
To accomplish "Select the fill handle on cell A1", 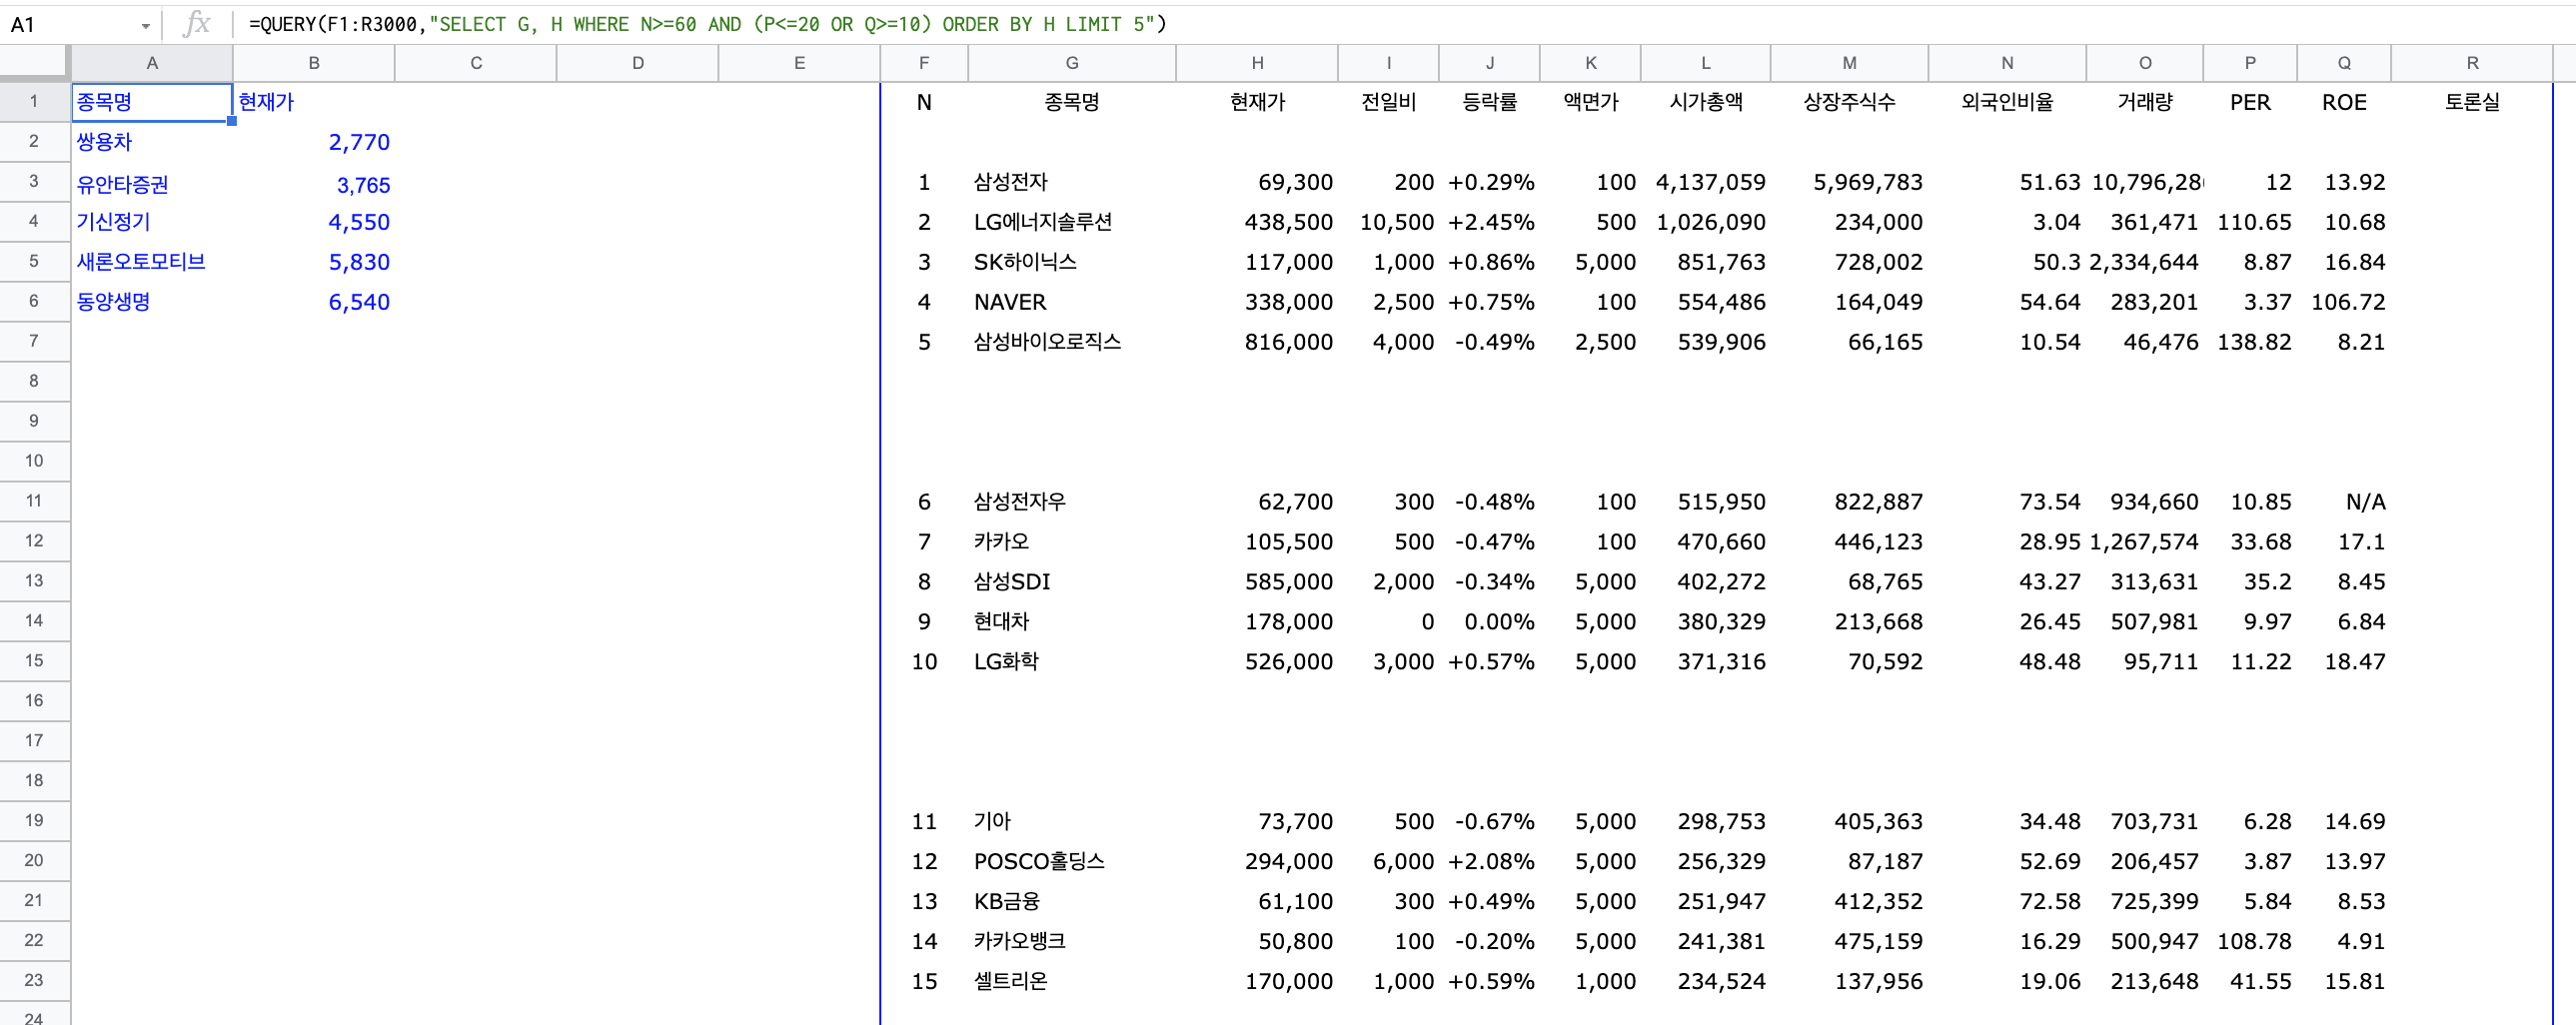I will coord(232,121).
